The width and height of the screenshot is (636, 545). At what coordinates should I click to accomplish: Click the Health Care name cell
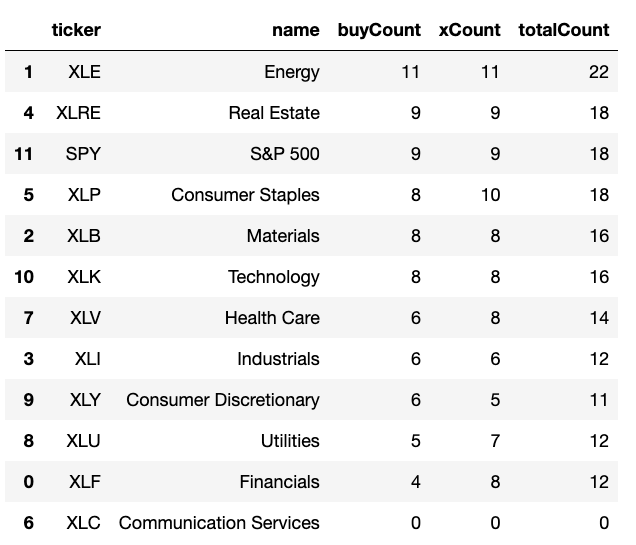click(272, 318)
